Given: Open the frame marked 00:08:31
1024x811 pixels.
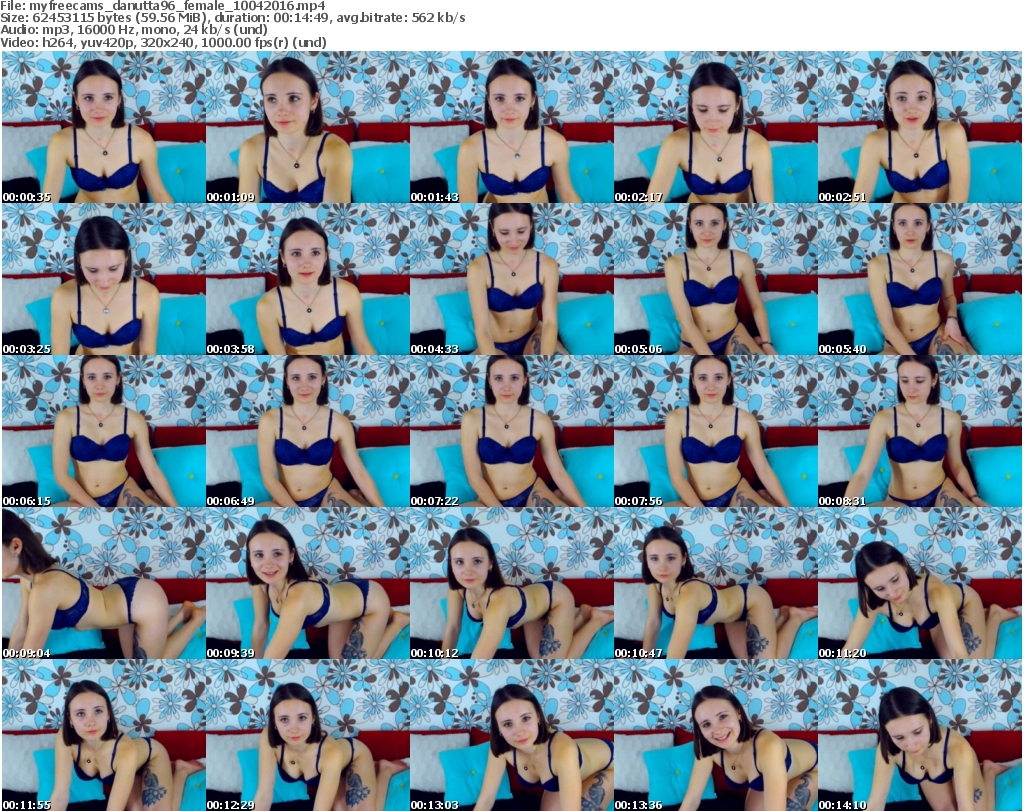Looking at the screenshot, I should click(x=919, y=432).
